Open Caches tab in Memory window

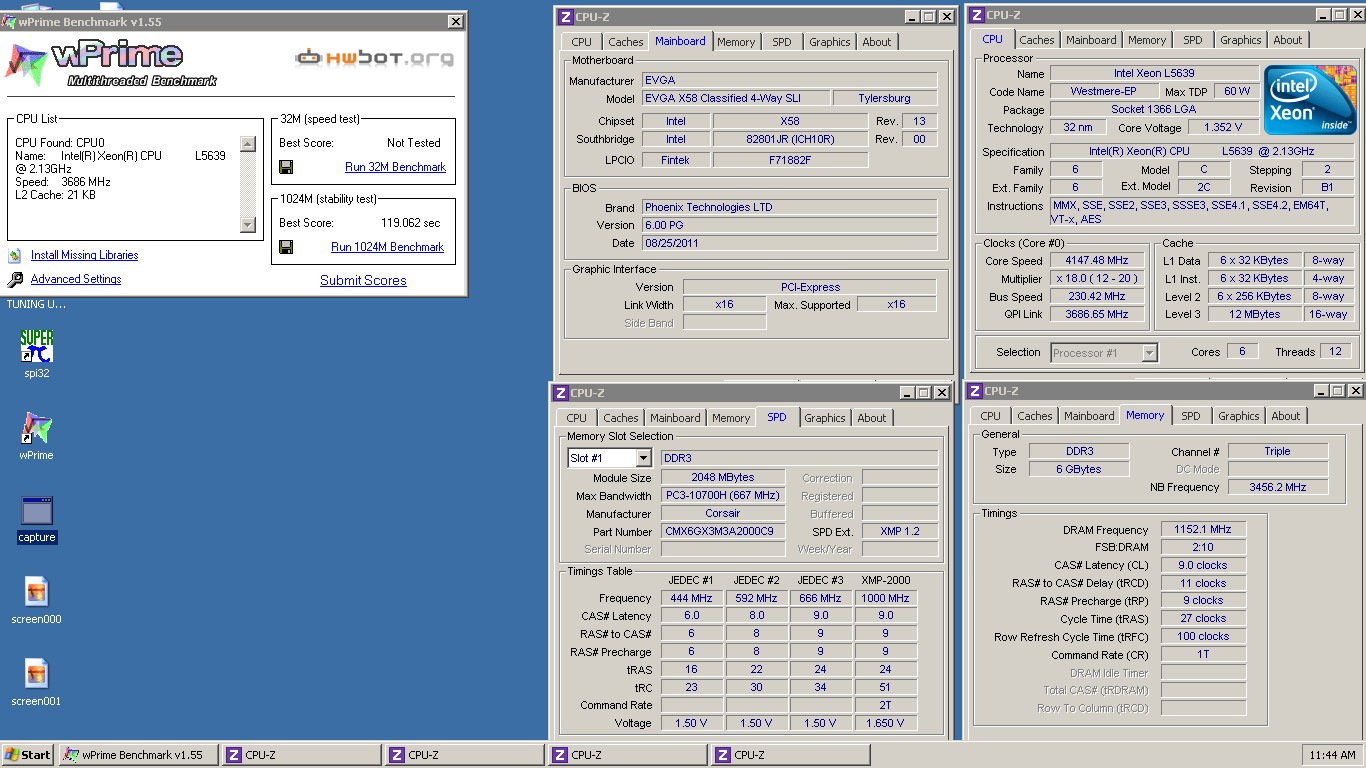(x=1035, y=416)
